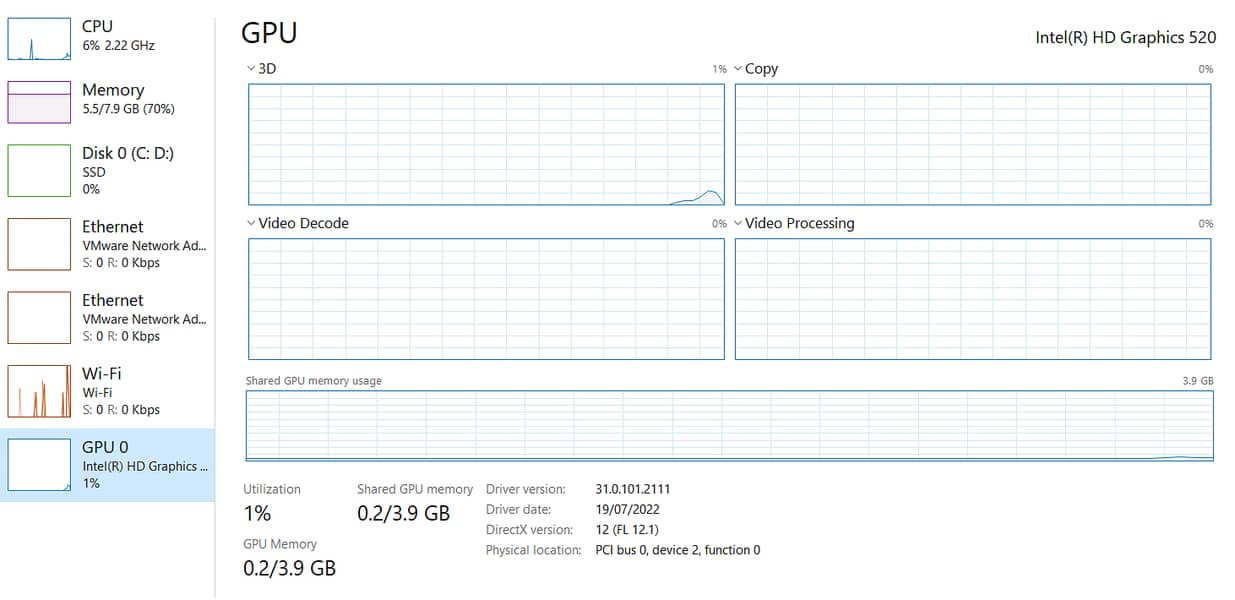
Task: Click the Memory usage thumbnail graph
Action: tap(39, 102)
